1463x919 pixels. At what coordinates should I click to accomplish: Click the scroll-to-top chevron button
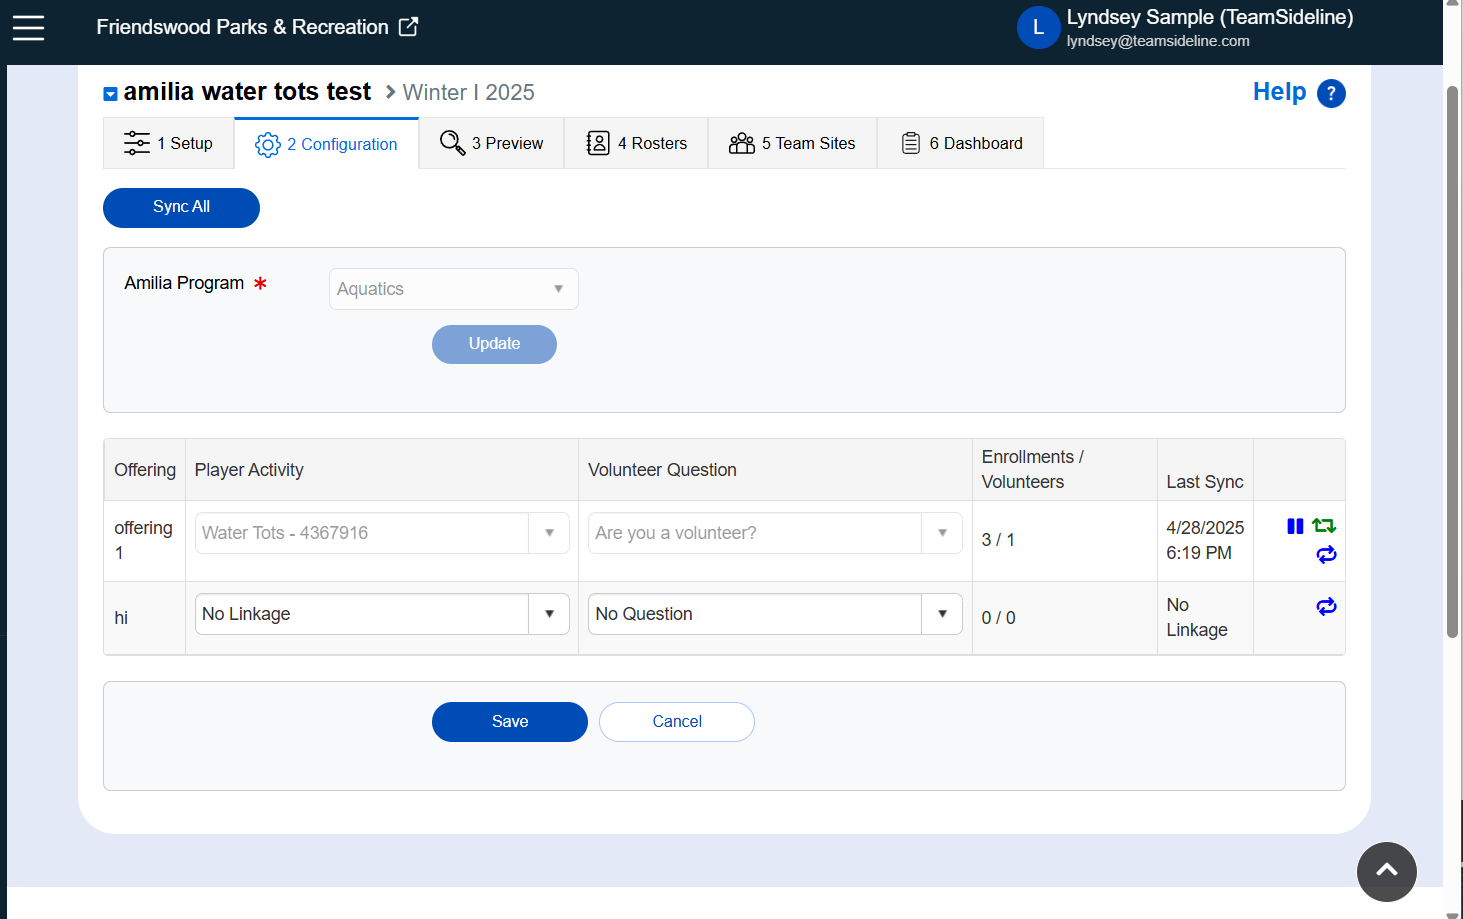tap(1386, 871)
